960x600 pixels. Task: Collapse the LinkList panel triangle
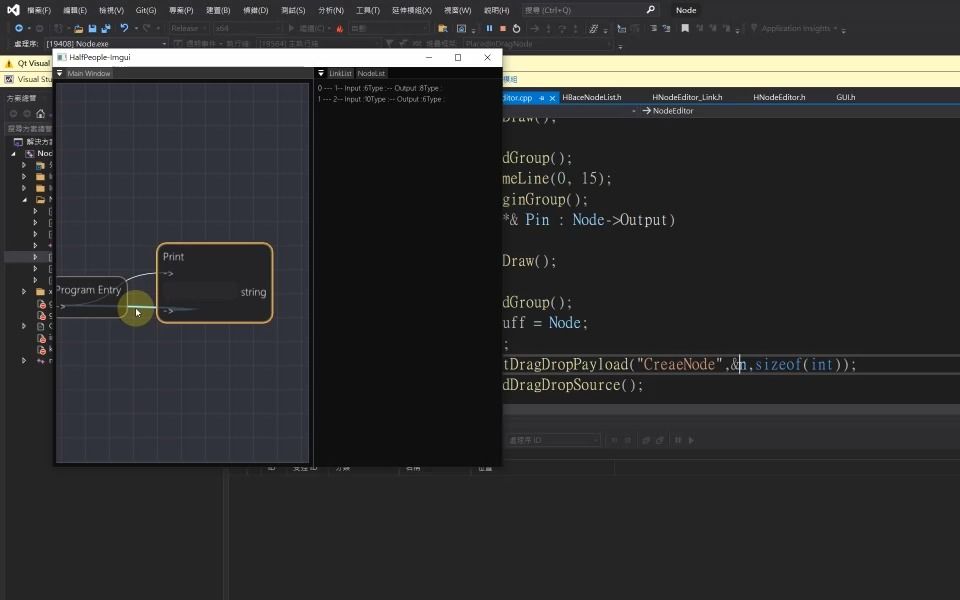tap(321, 74)
